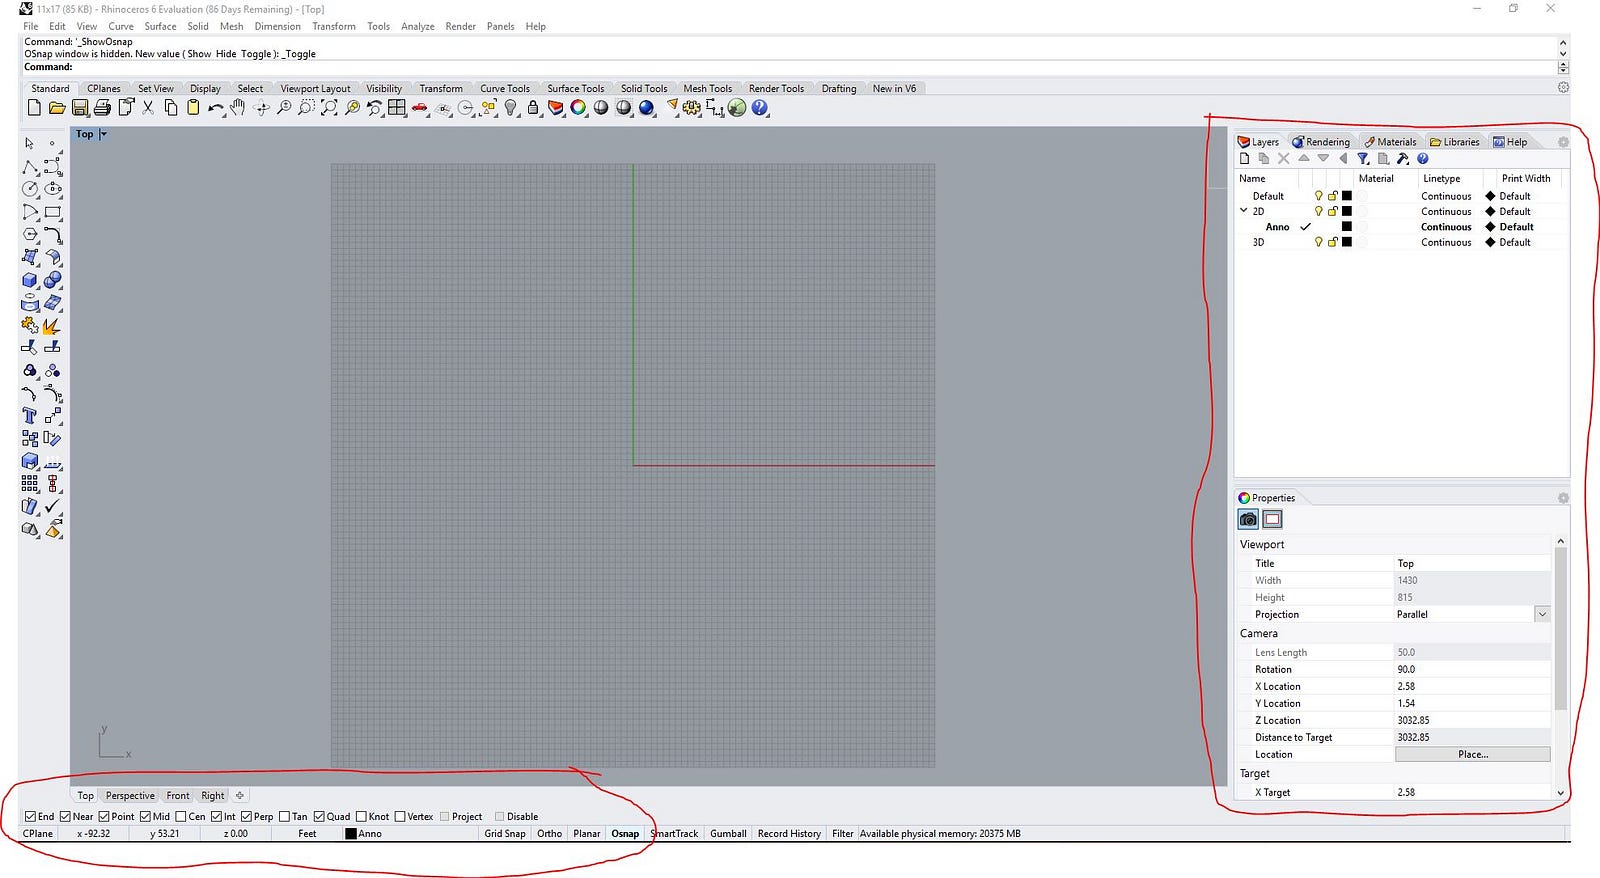
Task: Click the Explode icon in sidebar
Action: 52,325
